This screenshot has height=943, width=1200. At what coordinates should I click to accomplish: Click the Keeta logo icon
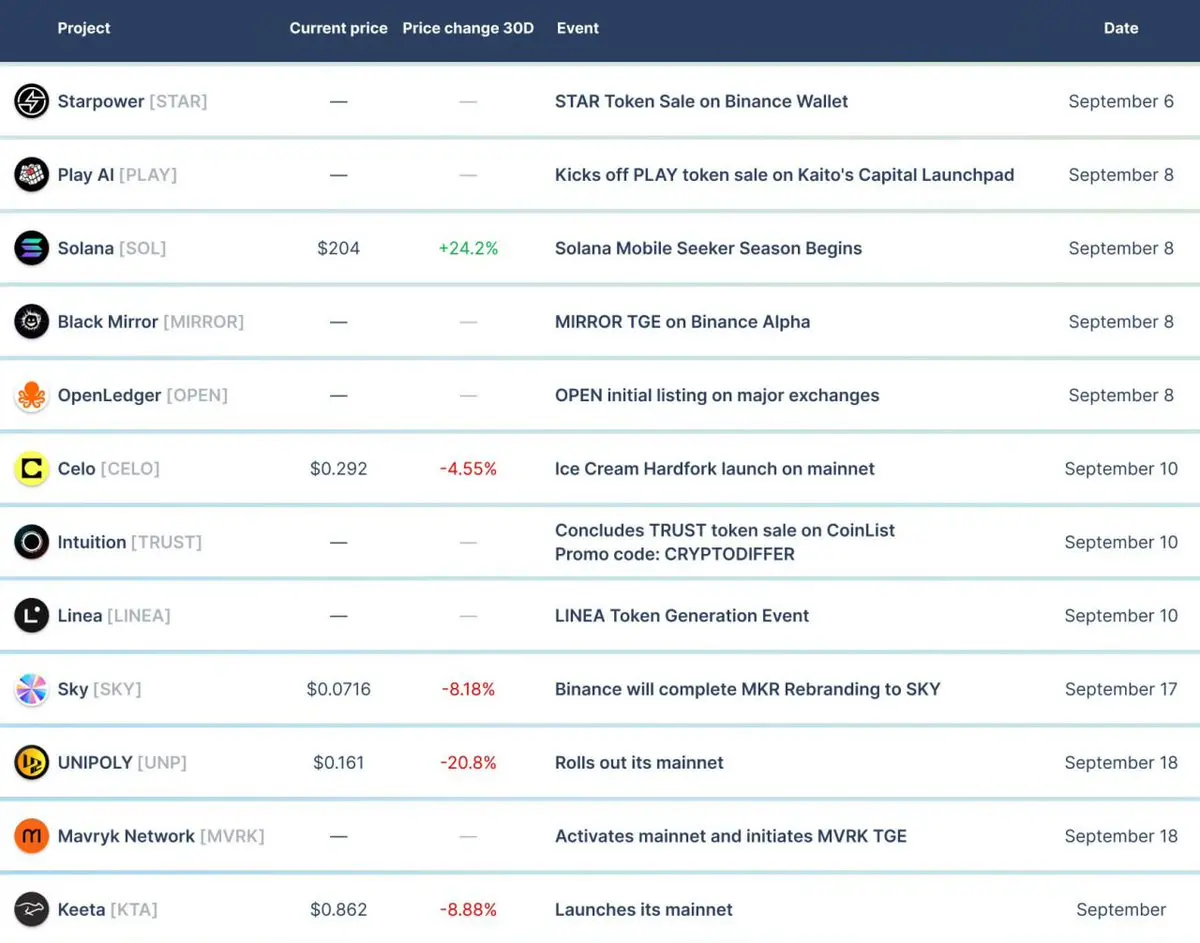tap(32, 910)
